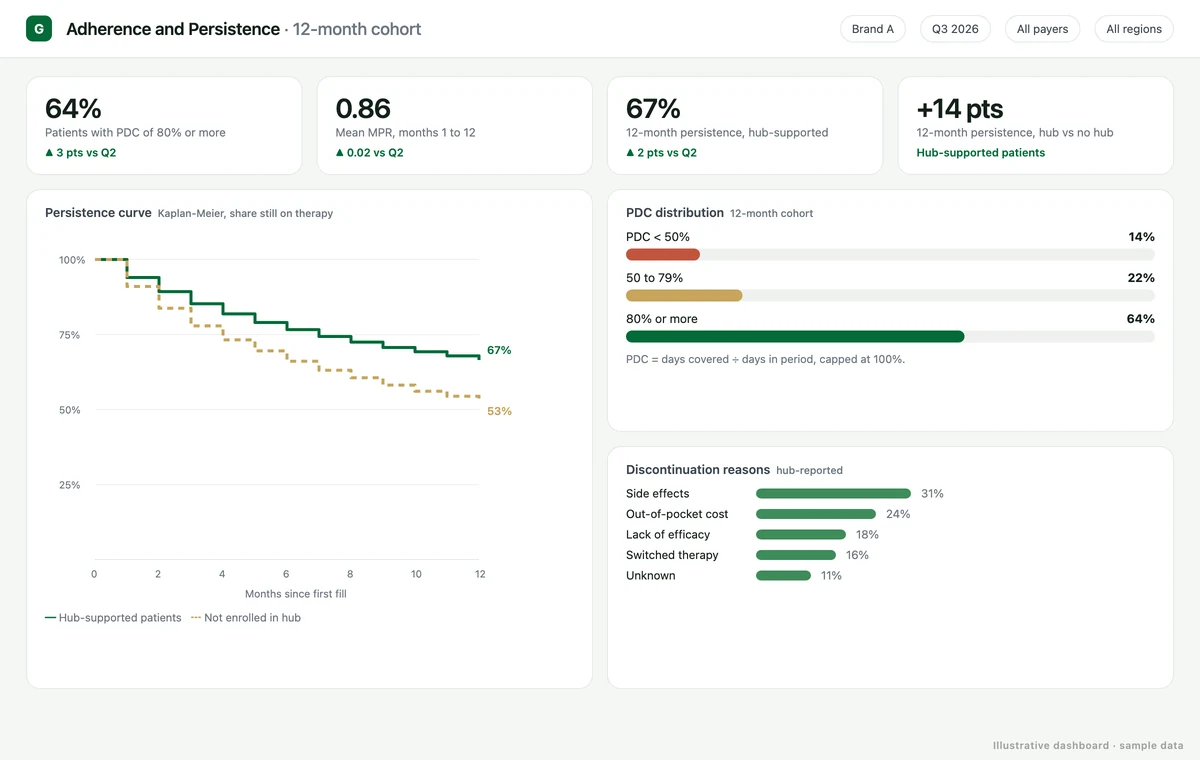The image size is (1200, 760).
Task: Click the 64% value in PDC distribution
Action: [x=1141, y=319]
